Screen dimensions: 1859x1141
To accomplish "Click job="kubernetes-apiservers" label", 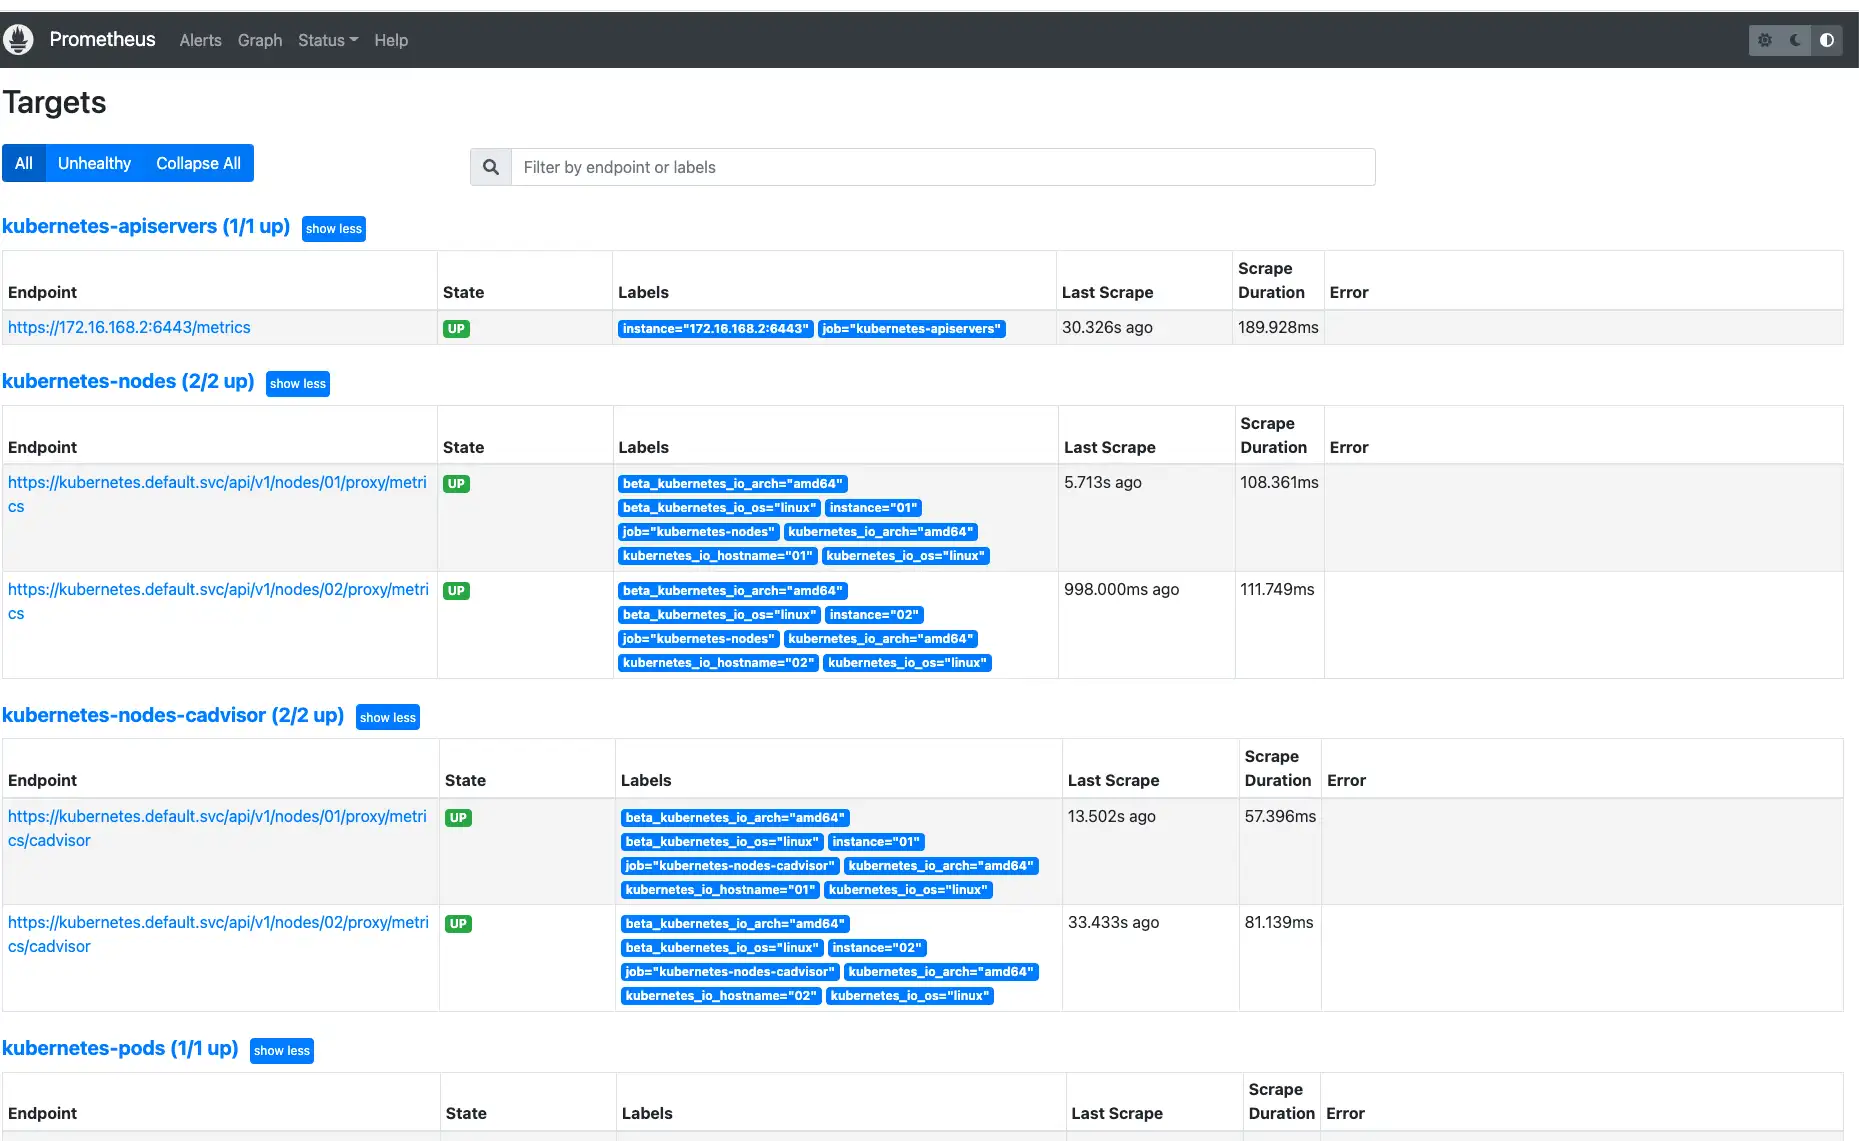I will coord(911,329).
